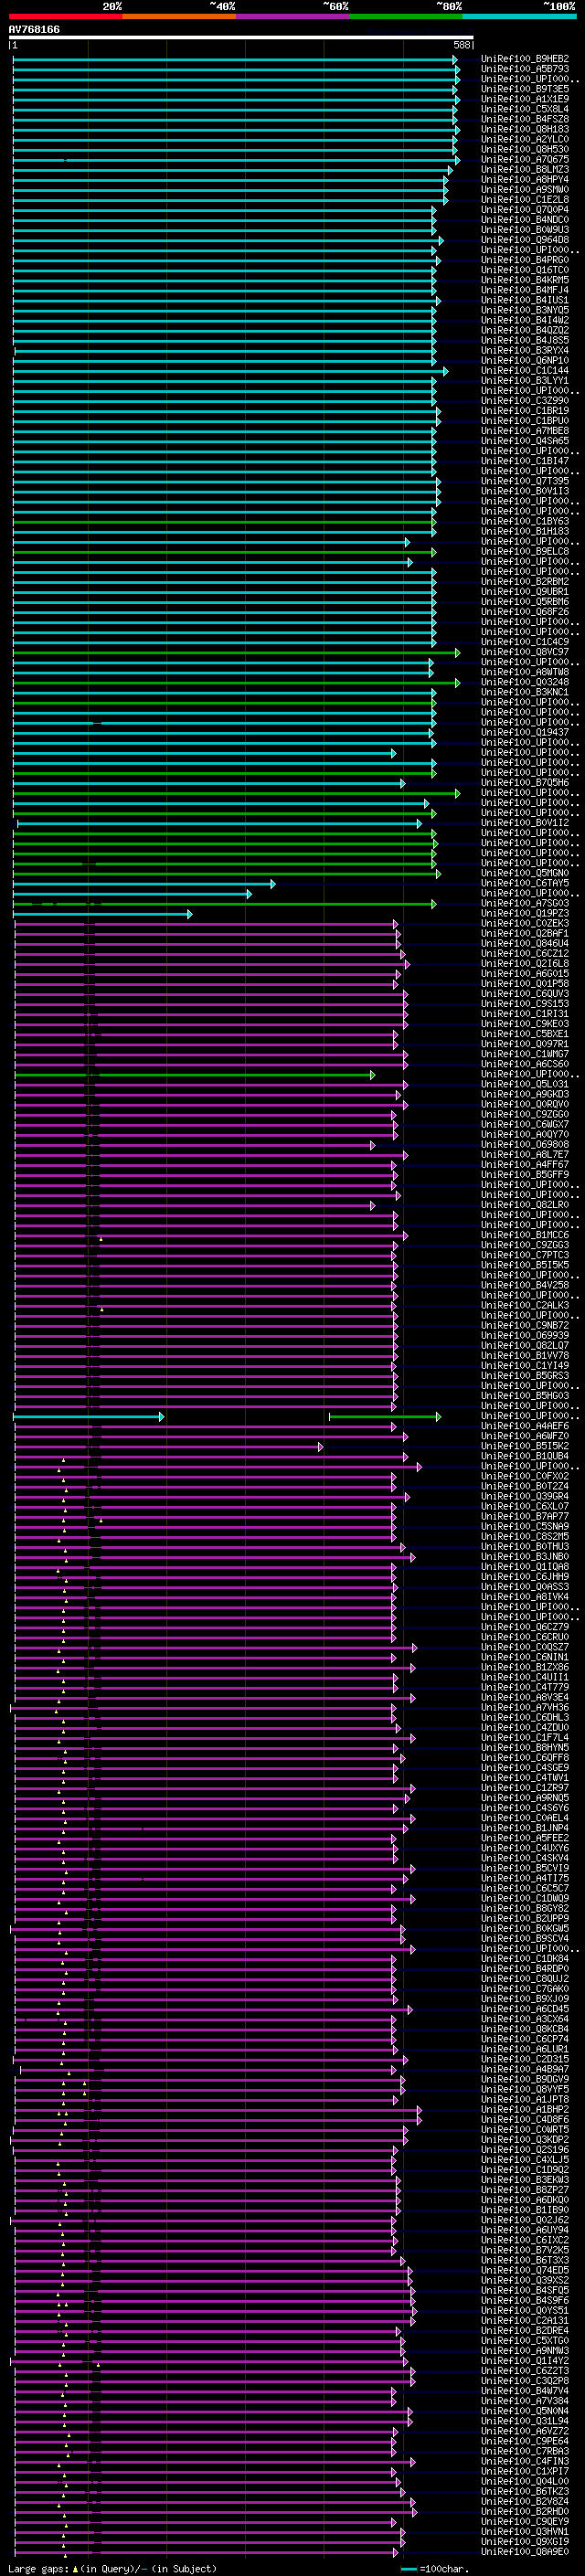Click hit label UniRef100_Q19PZ3

524,913
